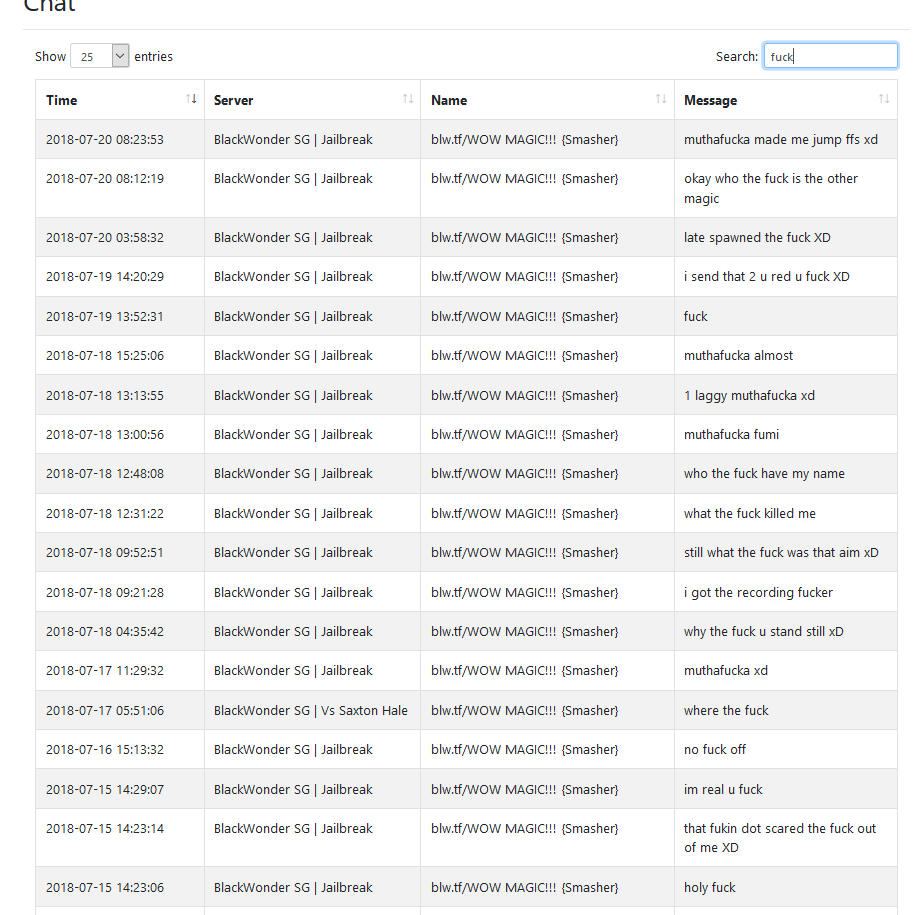The image size is (924, 915).
Task: Click the Name column sort arrows icon
Action: [x=661, y=99]
